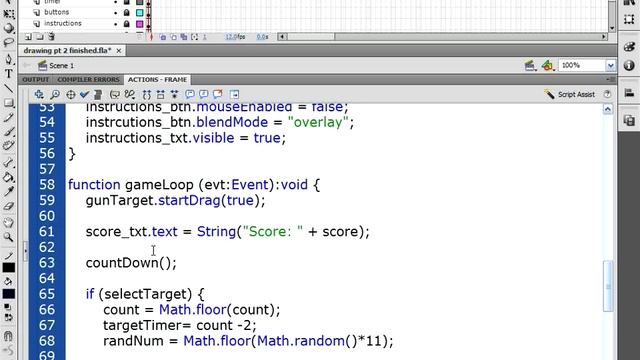Click the Collapse between braces icon
Image resolution: width=640 pixels, height=360 pixels.
pyautogui.click(x=147, y=95)
